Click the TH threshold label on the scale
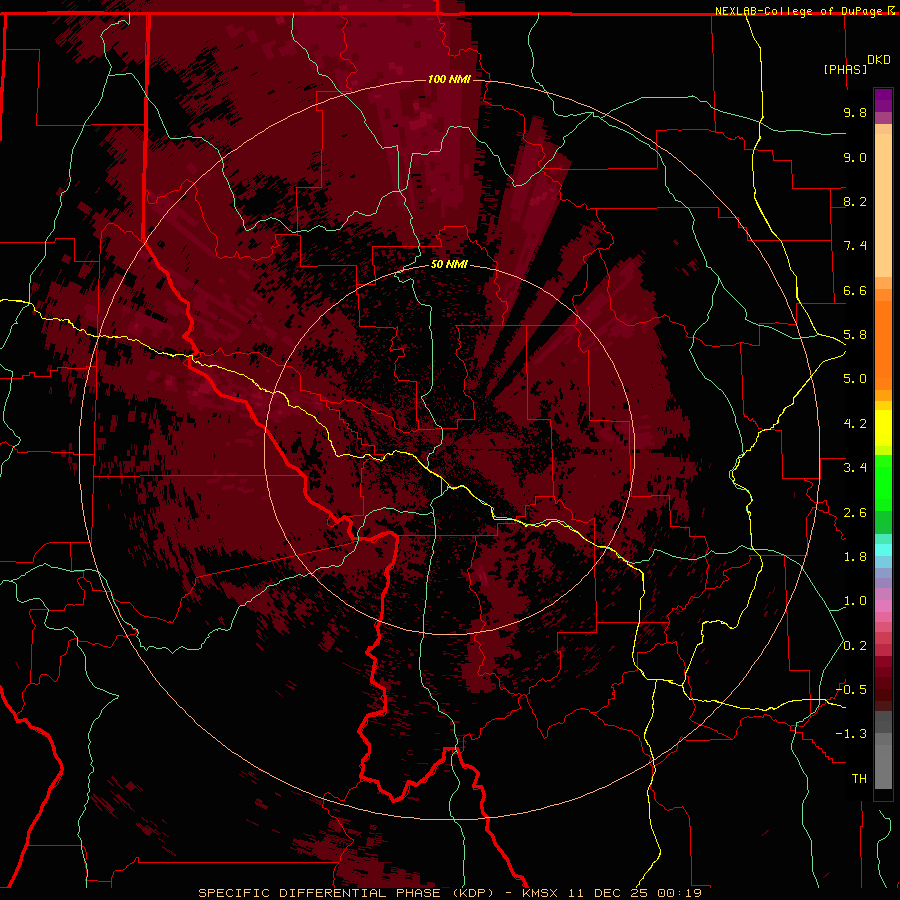 click(859, 779)
